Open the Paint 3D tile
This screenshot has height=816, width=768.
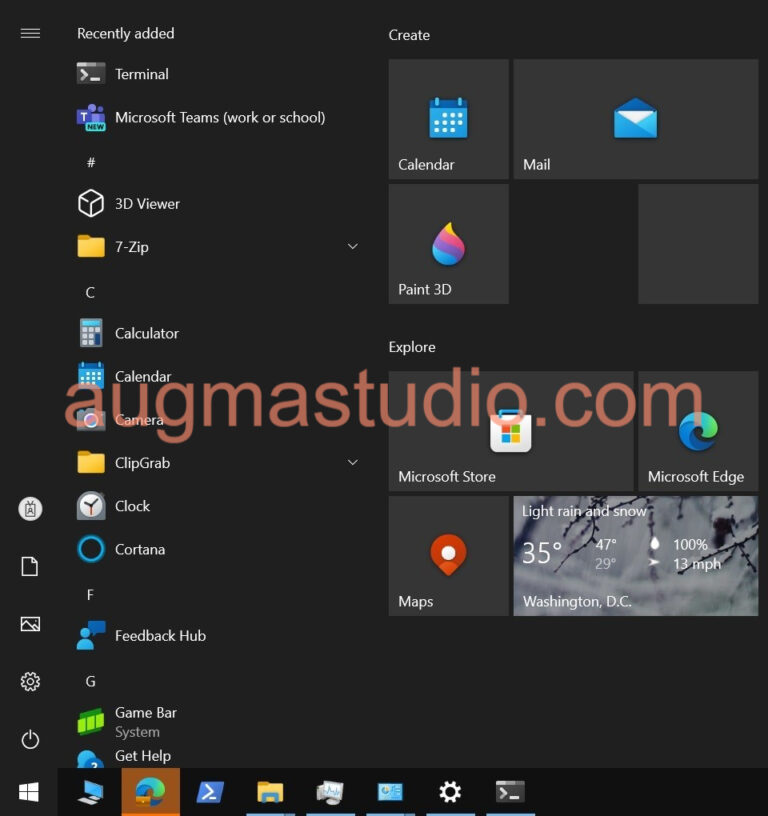[x=449, y=244]
